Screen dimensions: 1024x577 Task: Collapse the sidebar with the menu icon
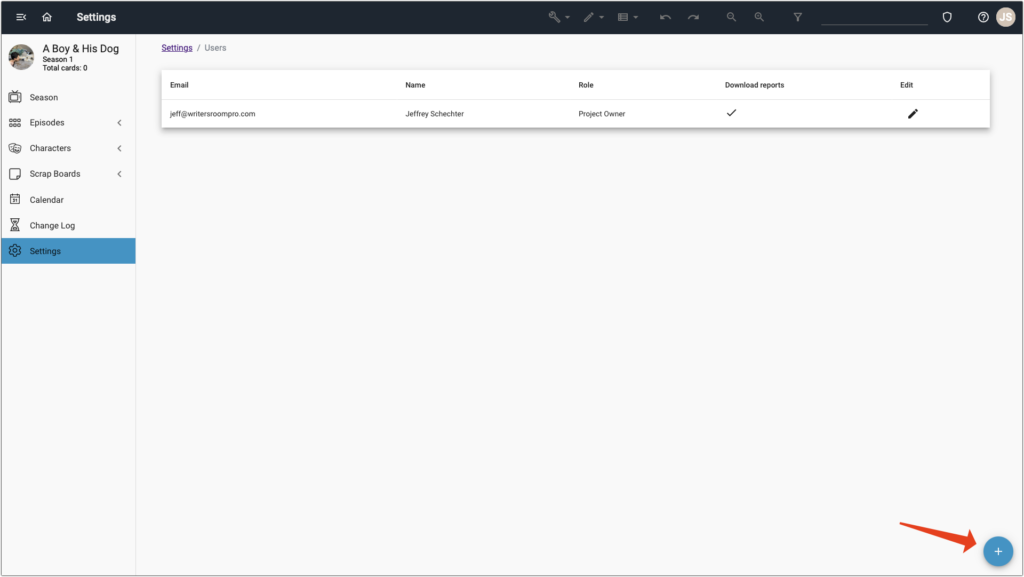tap(21, 17)
